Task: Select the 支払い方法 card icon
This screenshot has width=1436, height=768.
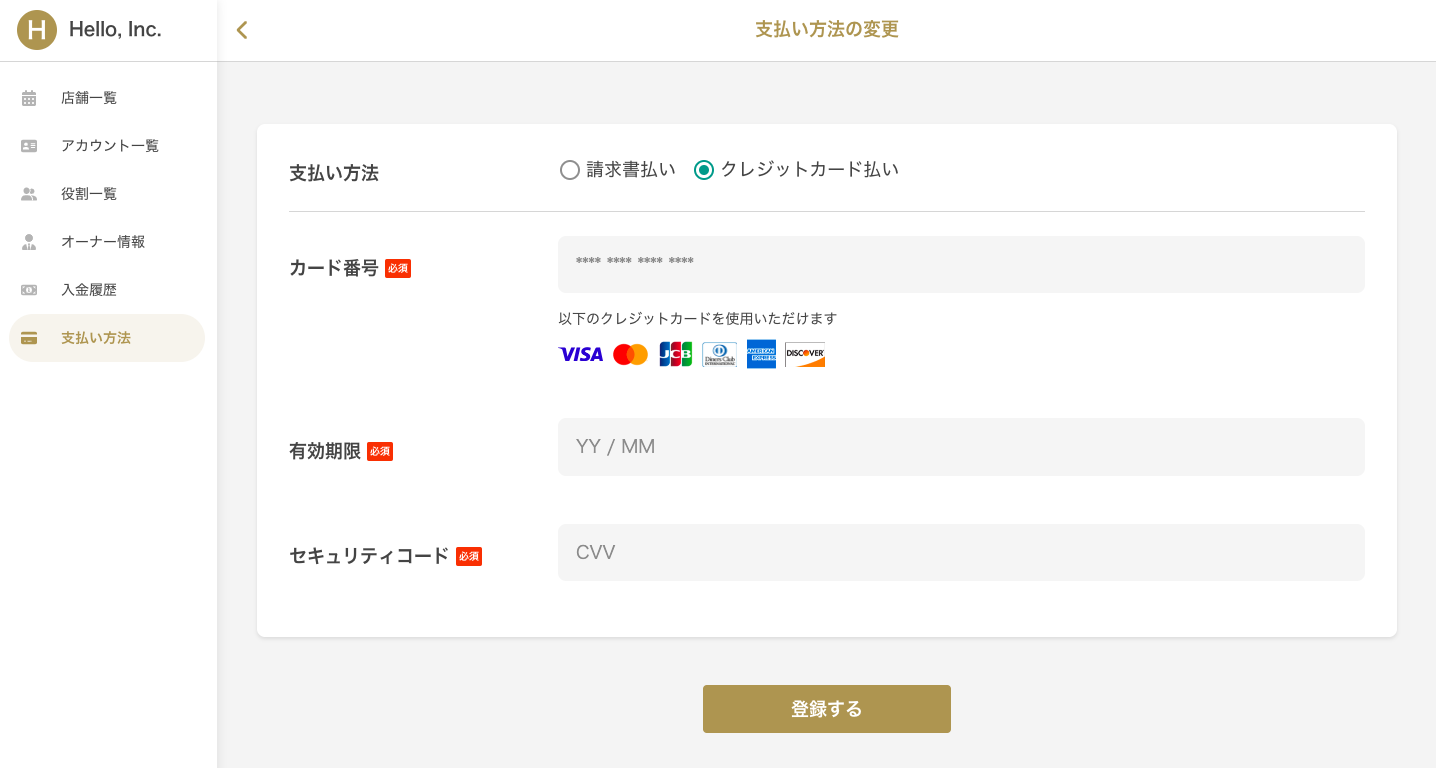Action: pos(27,337)
